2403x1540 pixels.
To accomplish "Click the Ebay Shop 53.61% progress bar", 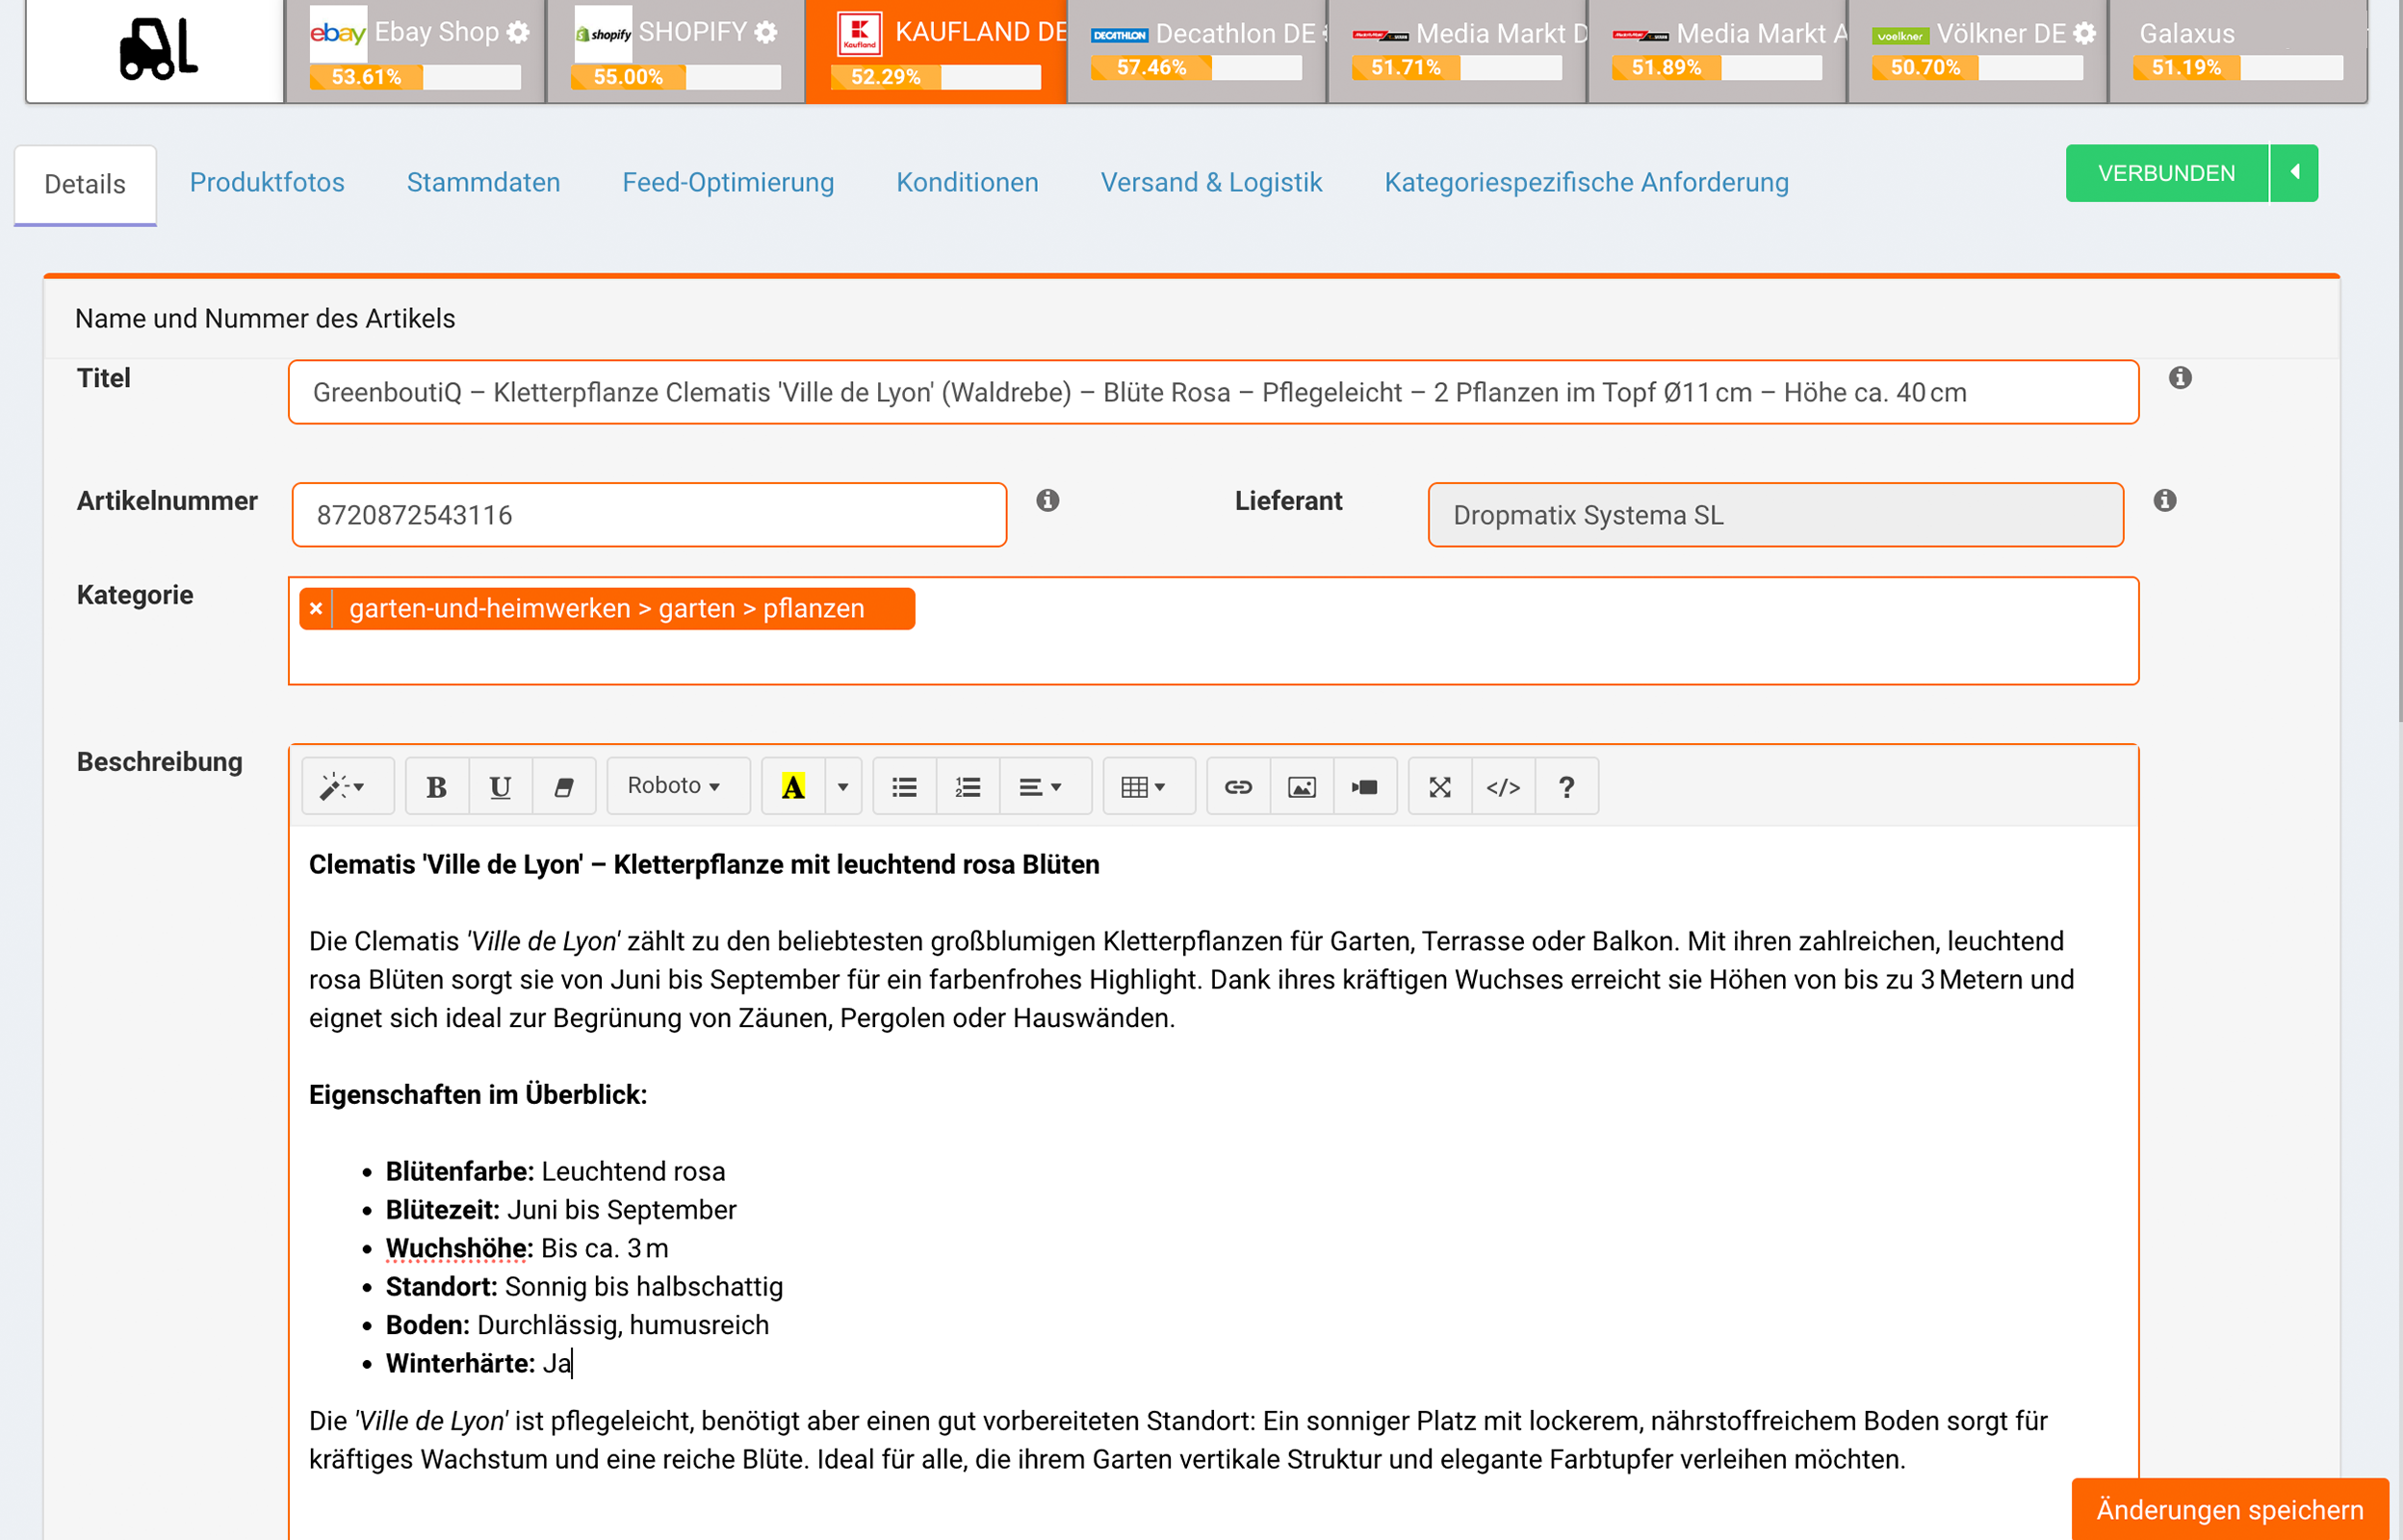I will click(415, 77).
